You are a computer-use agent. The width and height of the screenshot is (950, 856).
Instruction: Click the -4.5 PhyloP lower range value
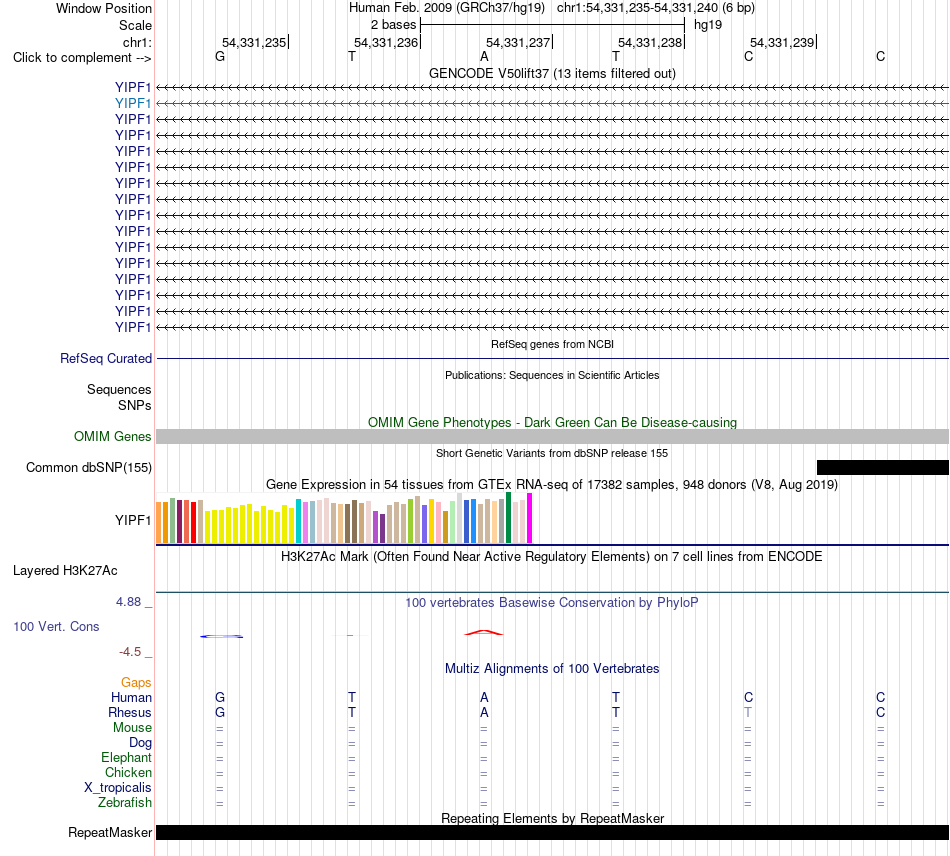click(130, 652)
